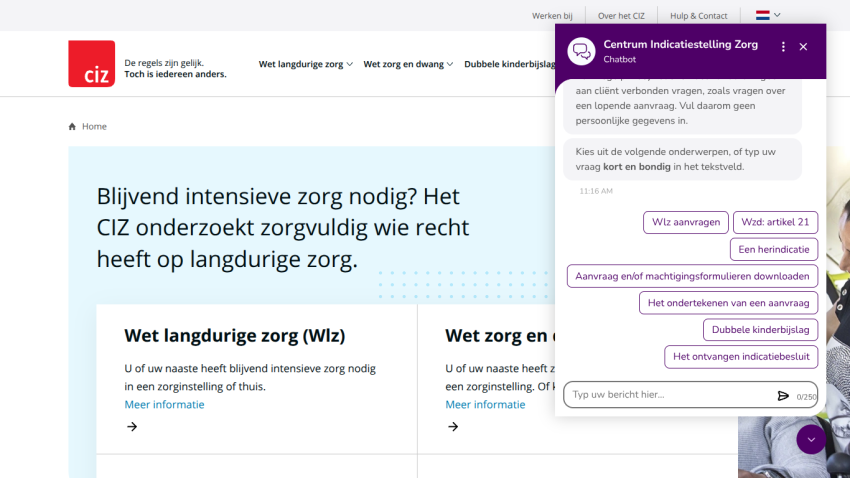
Task: Click arrow under Wet langdurige zorg card
Action: click(x=132, y=427)
